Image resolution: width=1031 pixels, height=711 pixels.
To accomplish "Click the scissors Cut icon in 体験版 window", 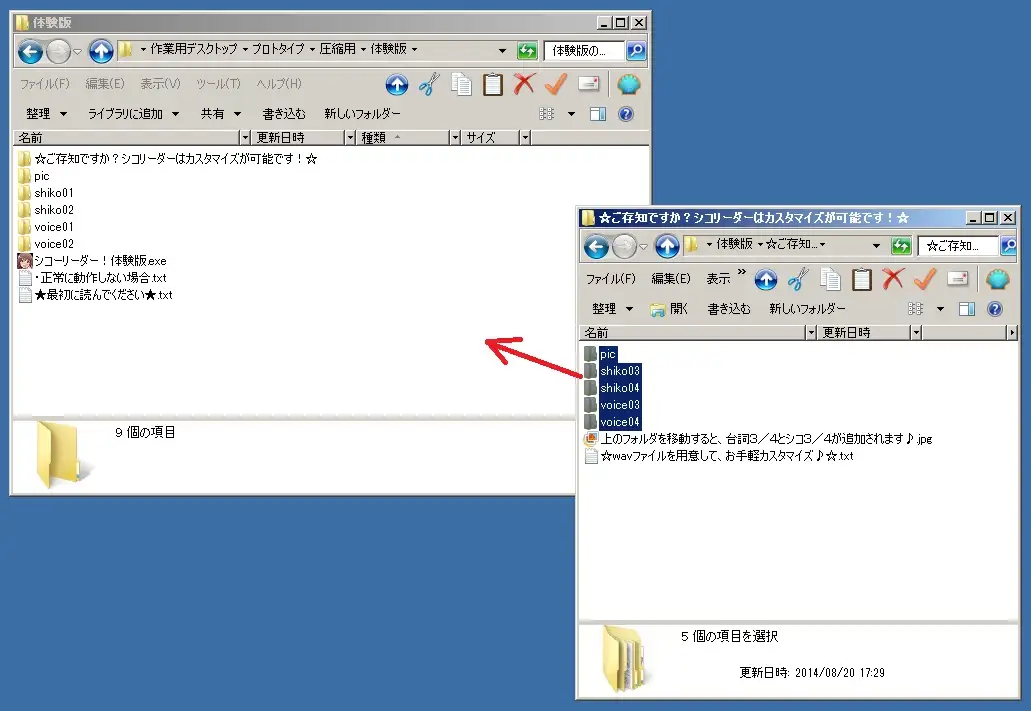I will click(429, 84).
